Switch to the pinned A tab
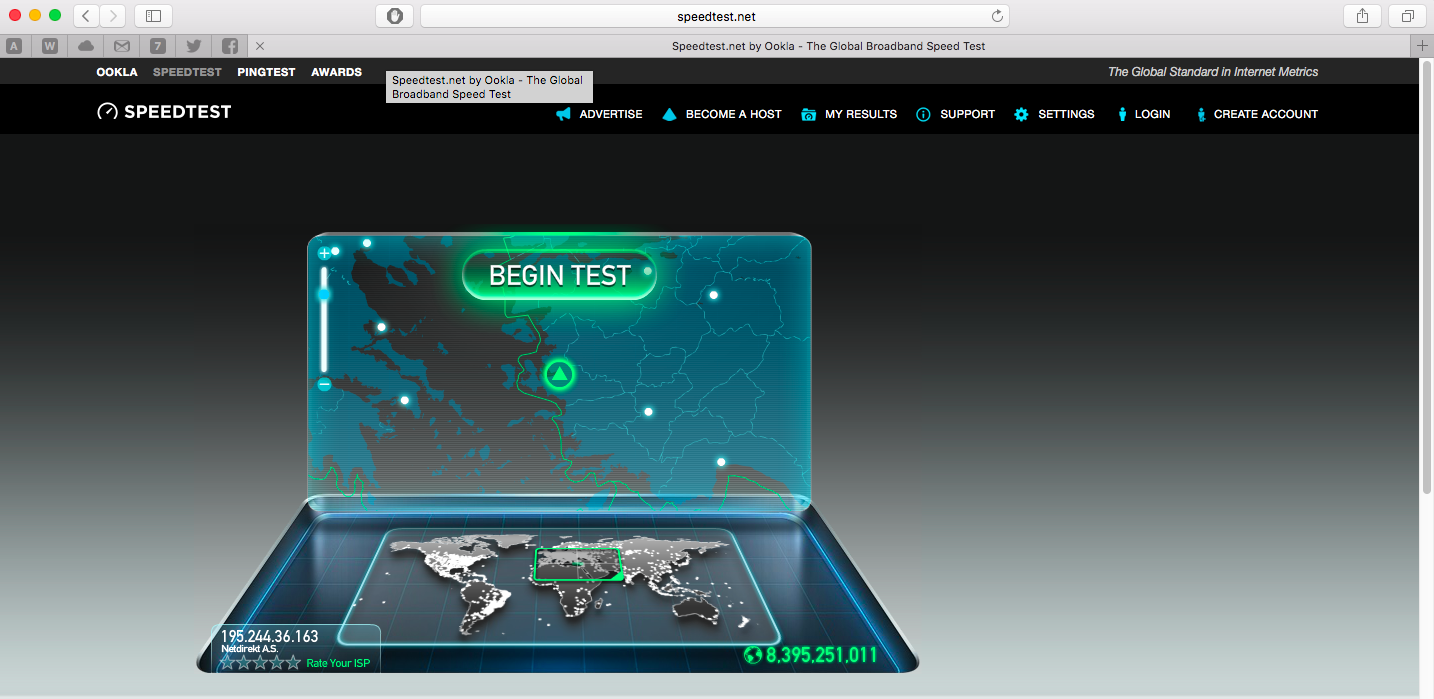This screenshot has width=1434, height=699. [14, 46]
